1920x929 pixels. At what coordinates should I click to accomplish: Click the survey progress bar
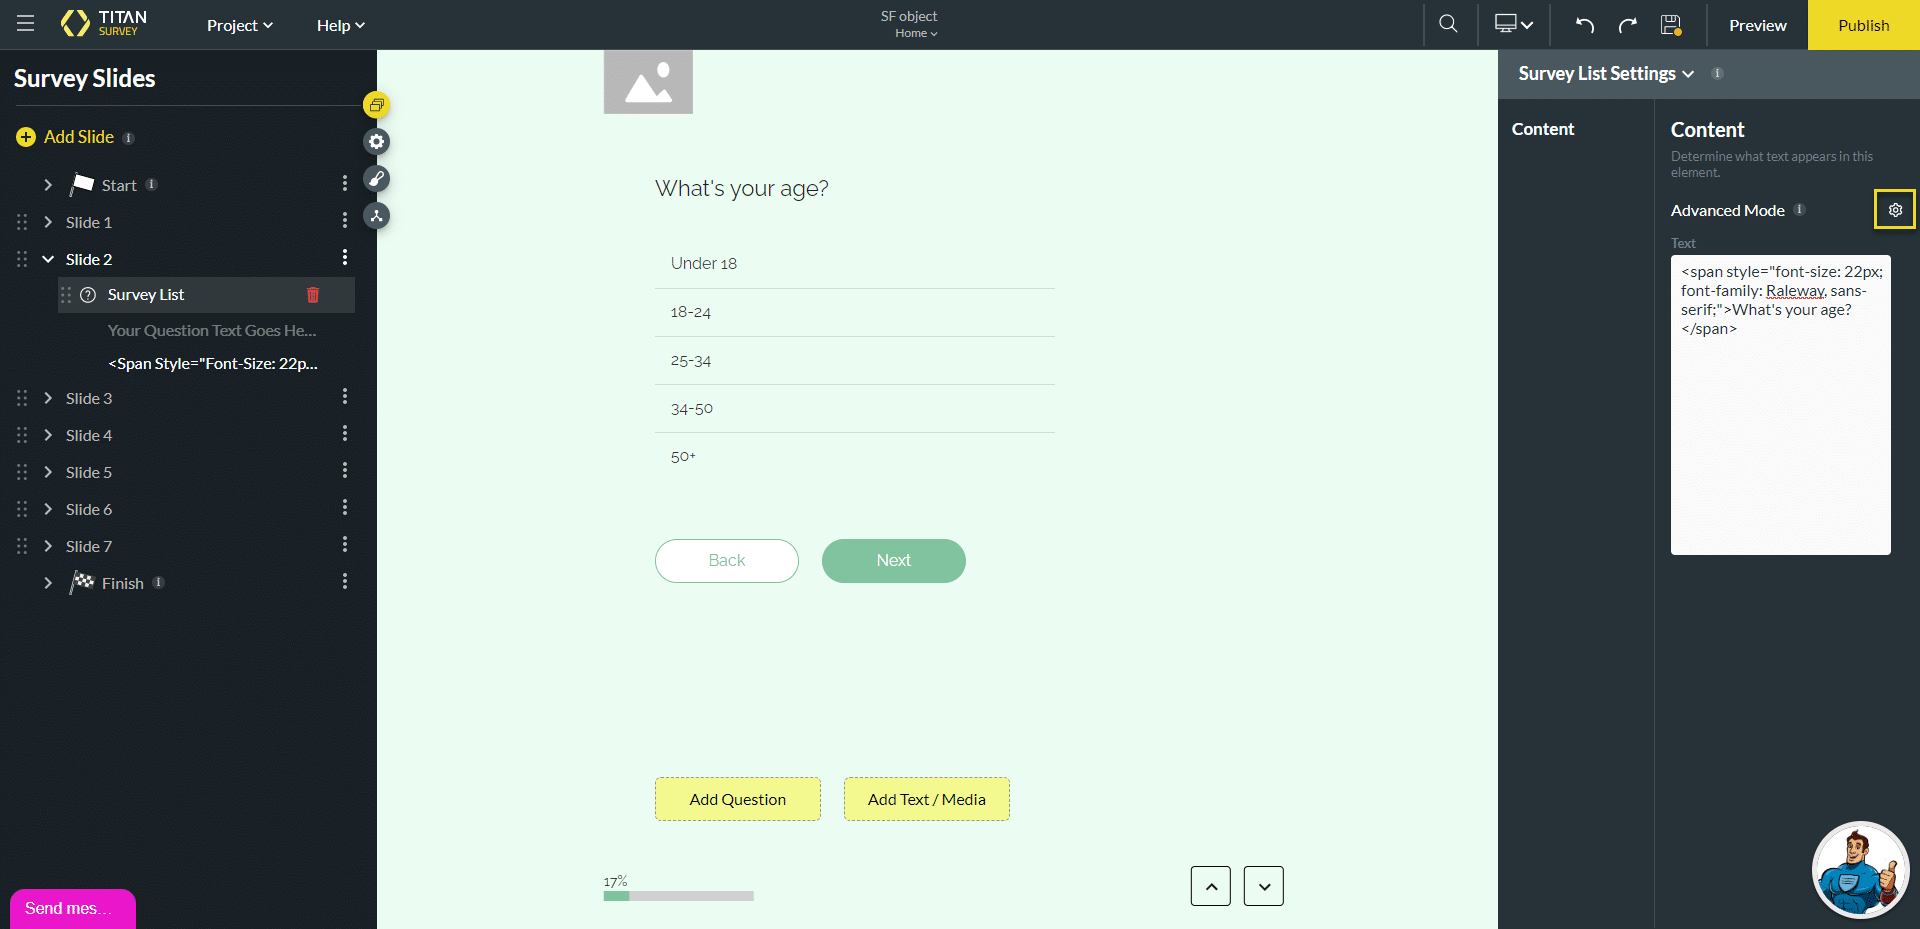click(x=678, y=896)
